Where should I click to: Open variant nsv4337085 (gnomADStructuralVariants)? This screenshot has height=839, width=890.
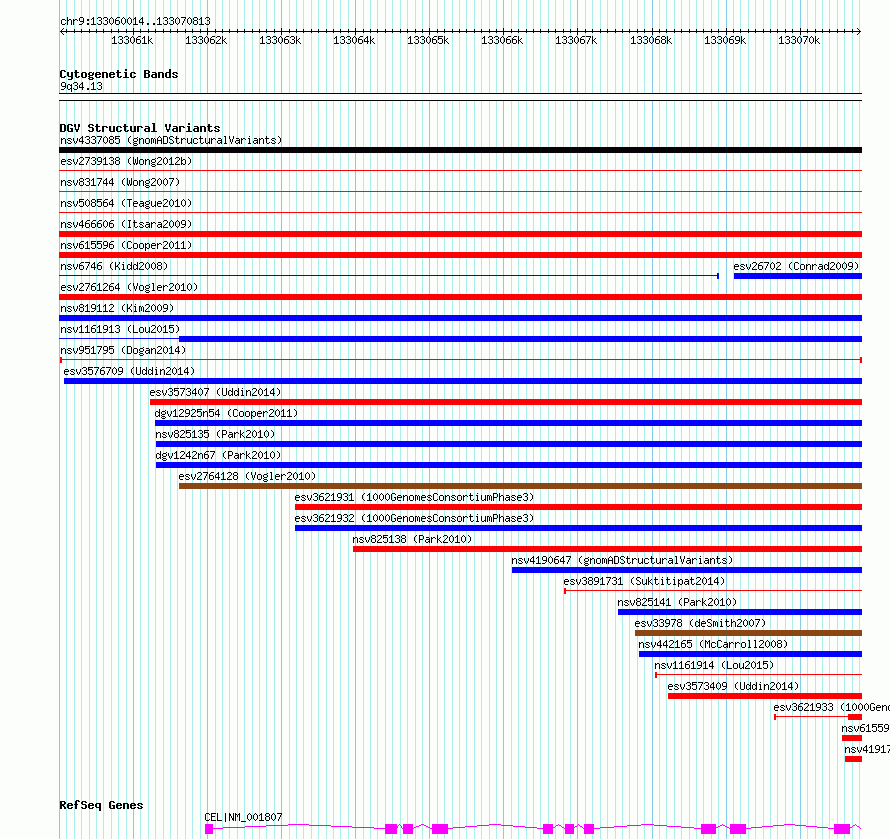click(x=171, y=140)
